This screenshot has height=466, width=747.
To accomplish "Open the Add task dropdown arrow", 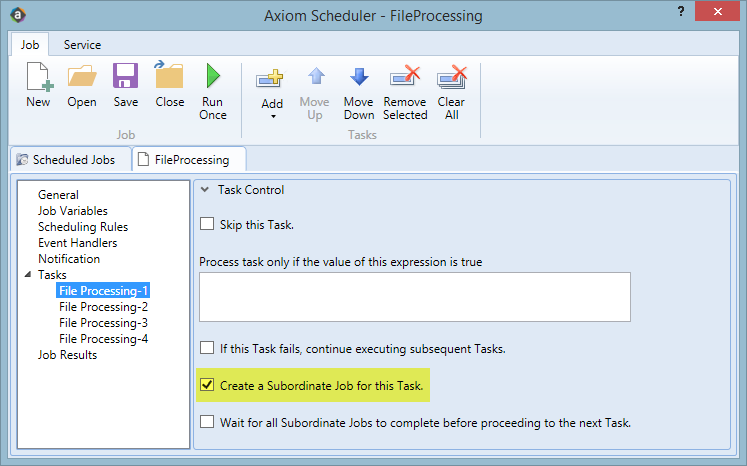I will (x=273, y=117).
